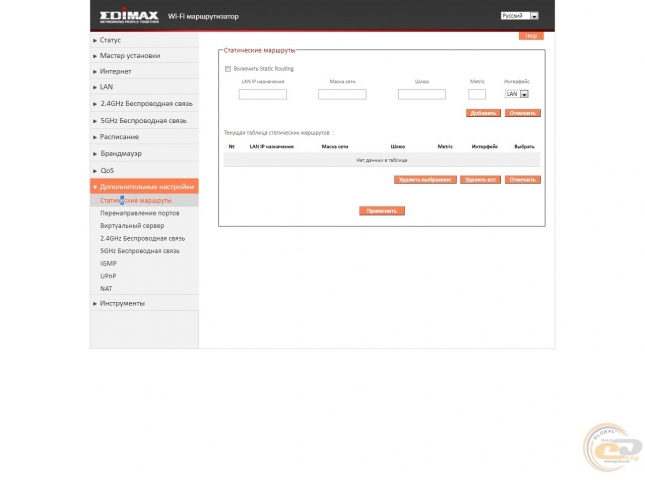Screen dimensions: 645x480
Task: Click Отменить button next to Добавить
Action: [522, 113]
